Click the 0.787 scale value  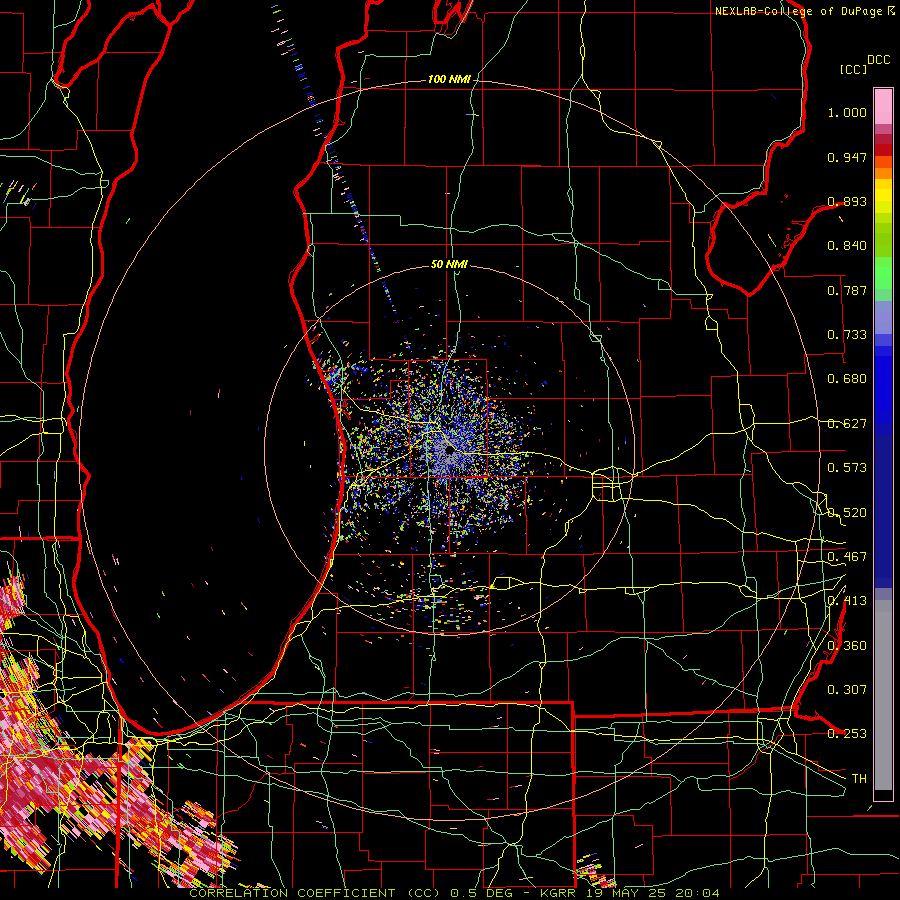point(847,290)
